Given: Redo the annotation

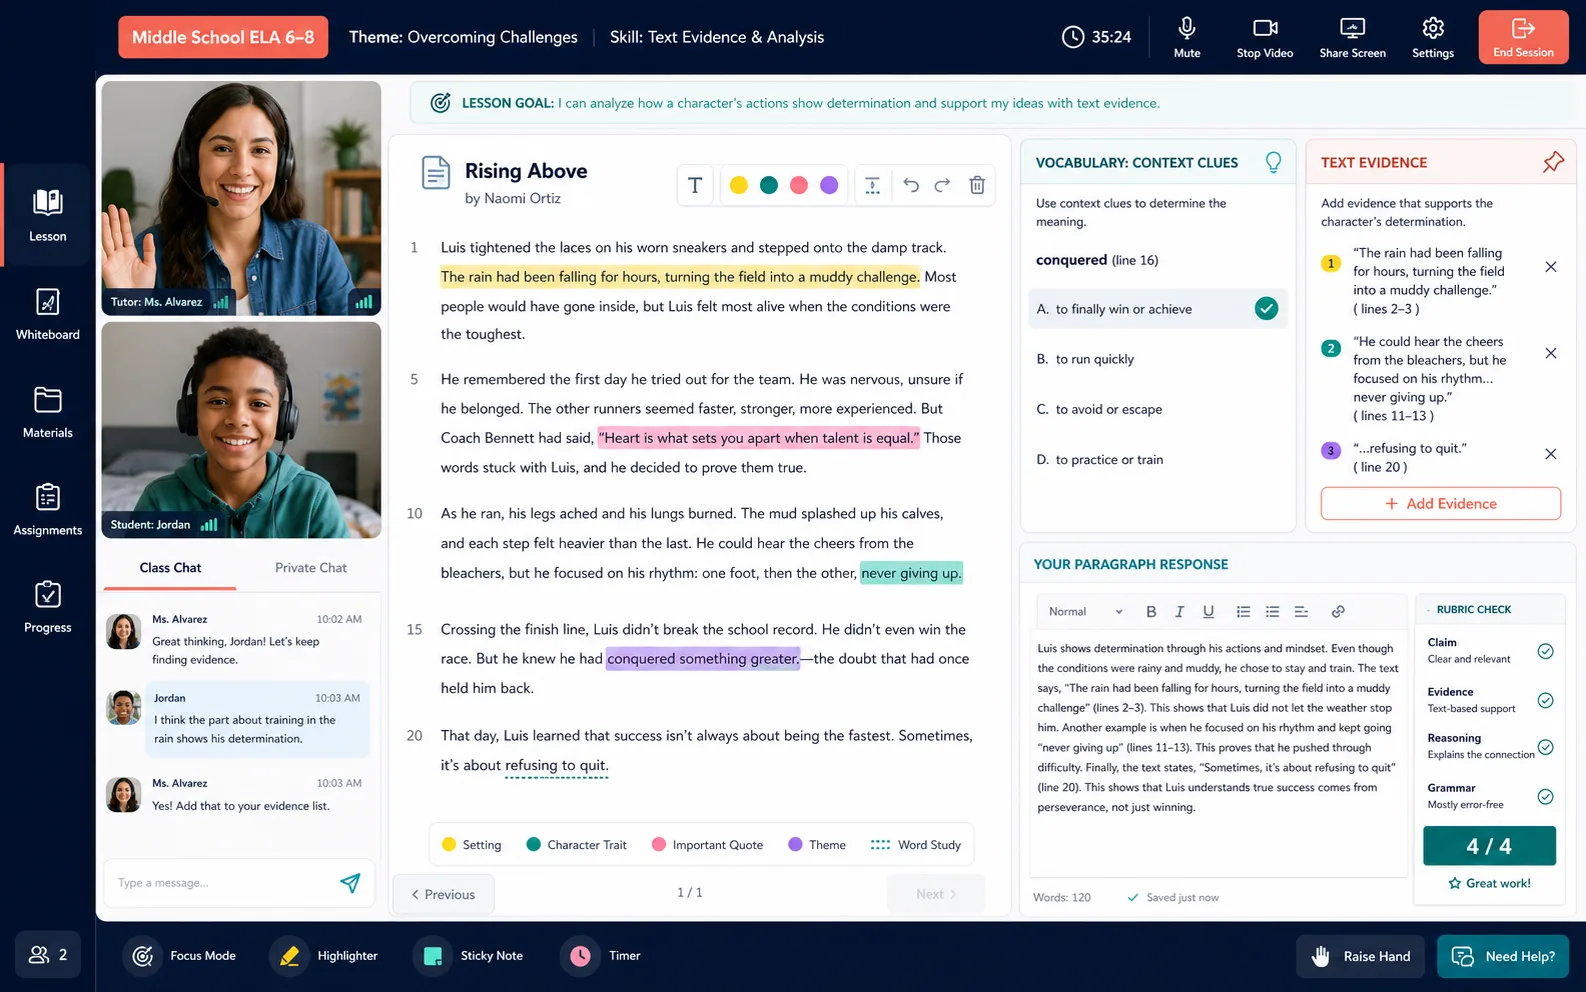Looking at the screenshot, I should [942, 185].
